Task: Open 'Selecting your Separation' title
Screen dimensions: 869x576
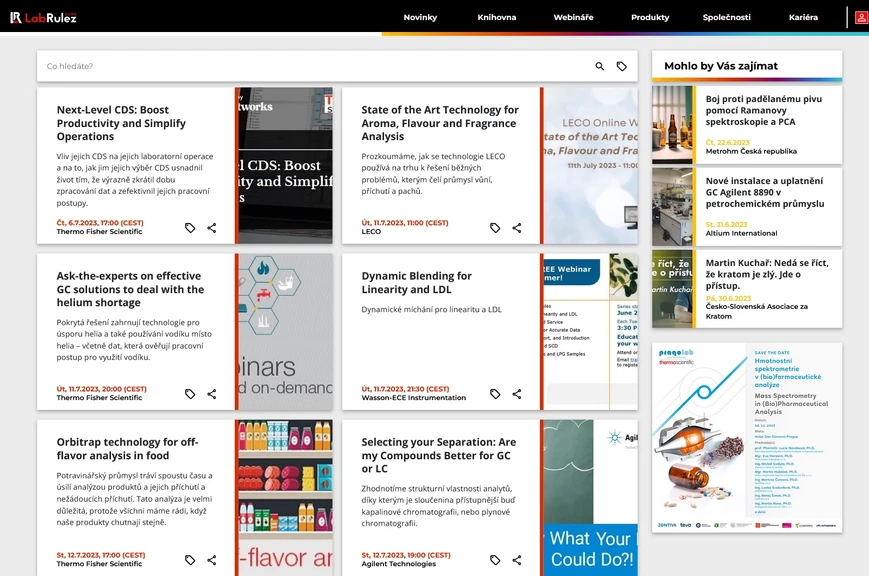Action: coord(438,455)
